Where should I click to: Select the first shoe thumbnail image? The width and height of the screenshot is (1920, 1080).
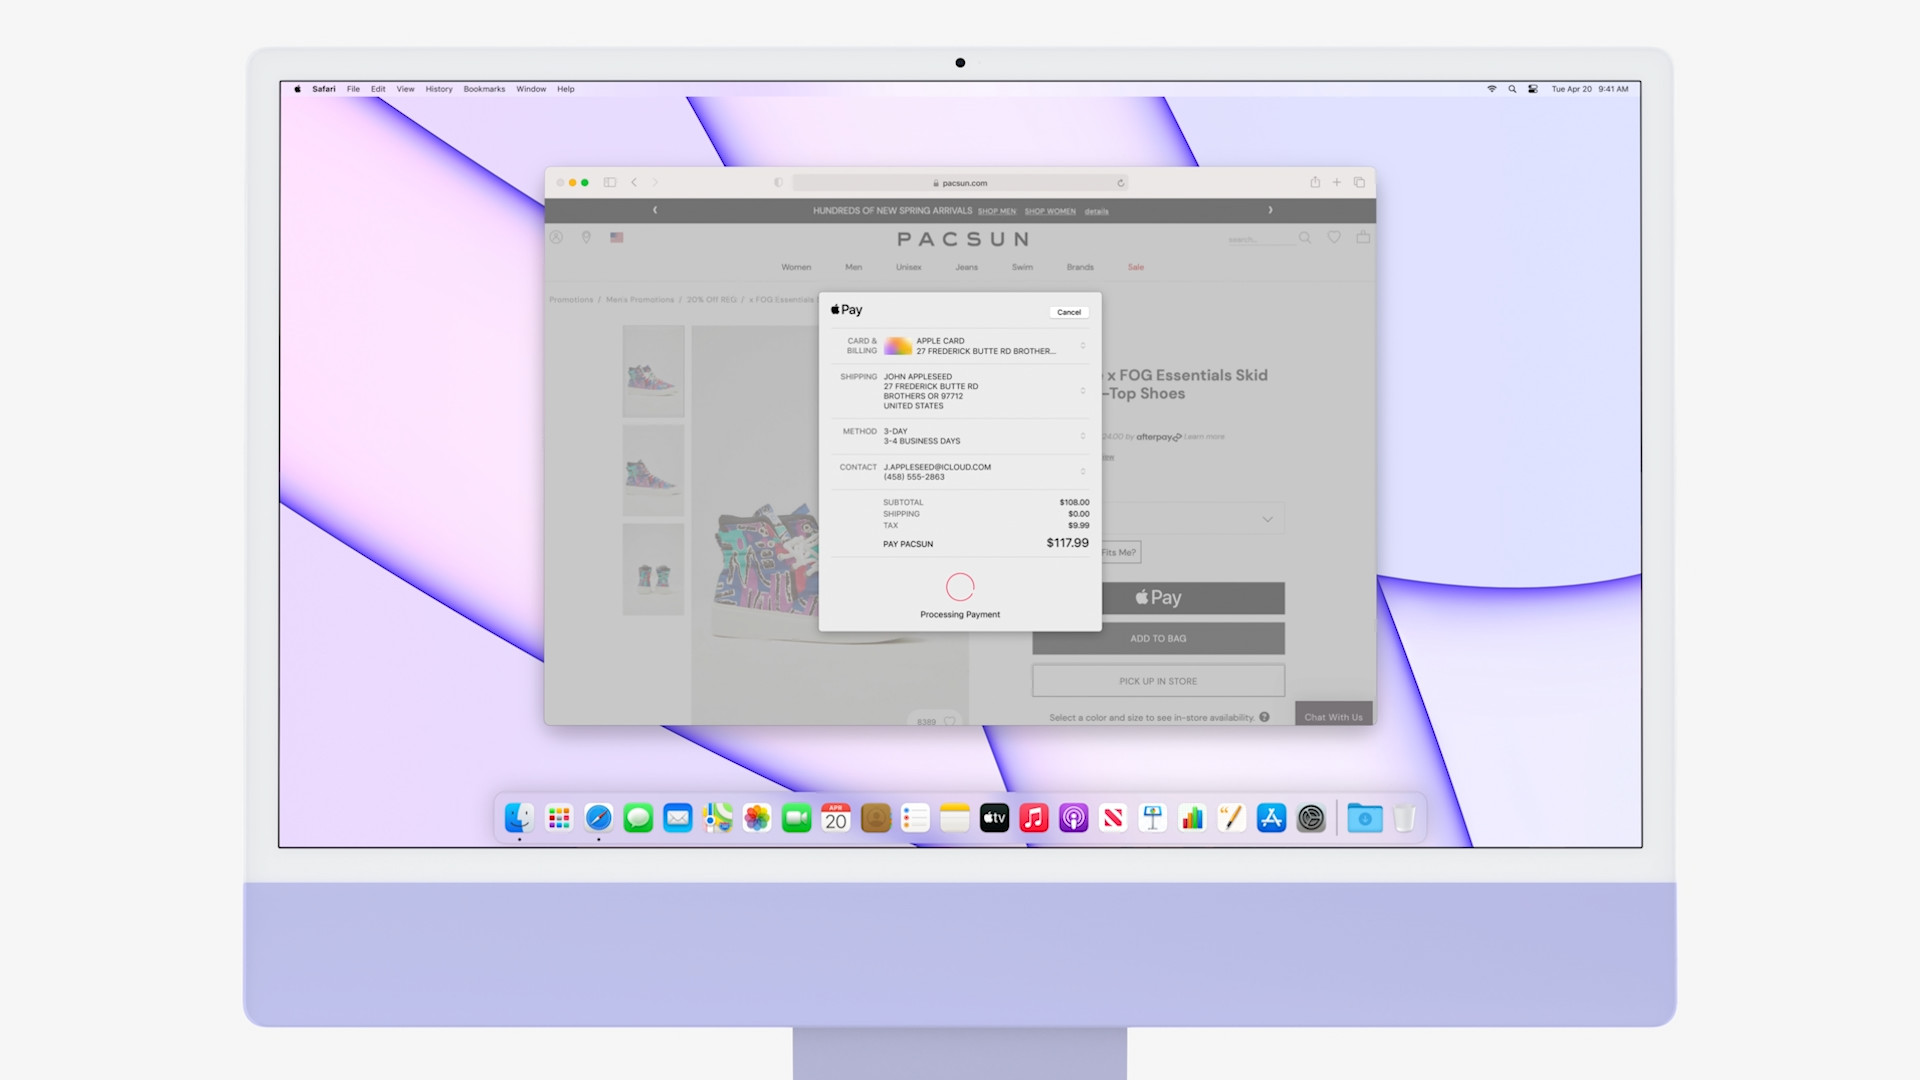(653, 371)
